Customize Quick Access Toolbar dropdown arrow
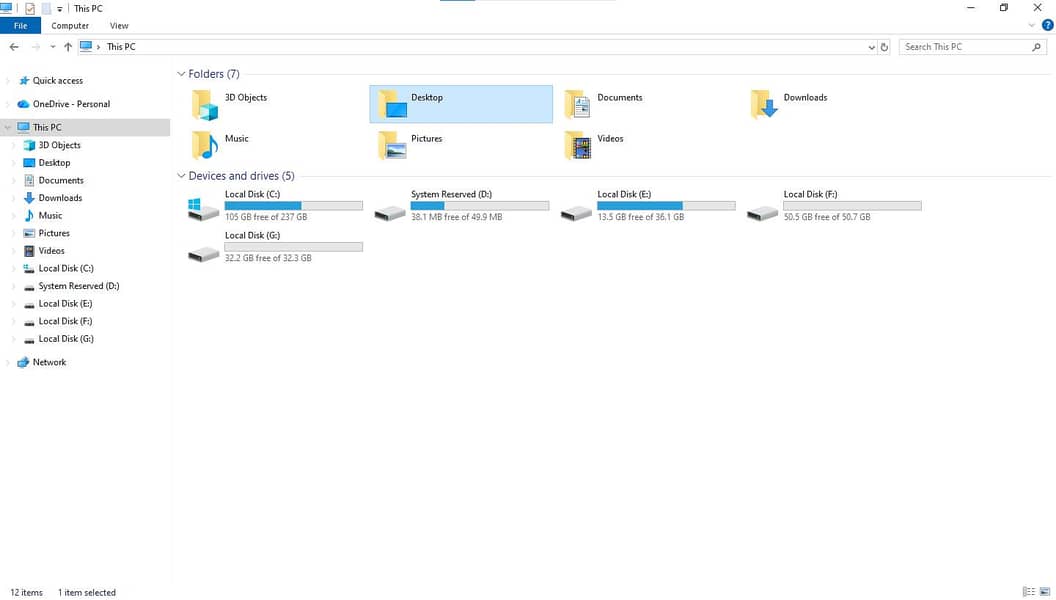 59,9
